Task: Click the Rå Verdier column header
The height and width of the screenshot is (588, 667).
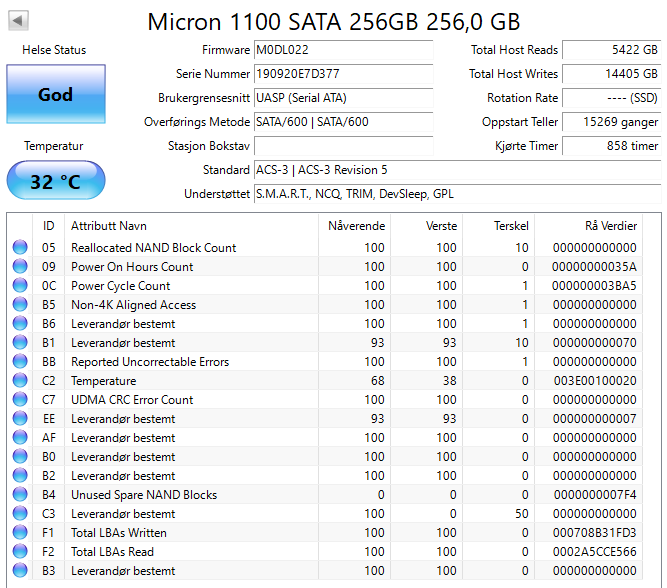Action: [x=589, y=225]
